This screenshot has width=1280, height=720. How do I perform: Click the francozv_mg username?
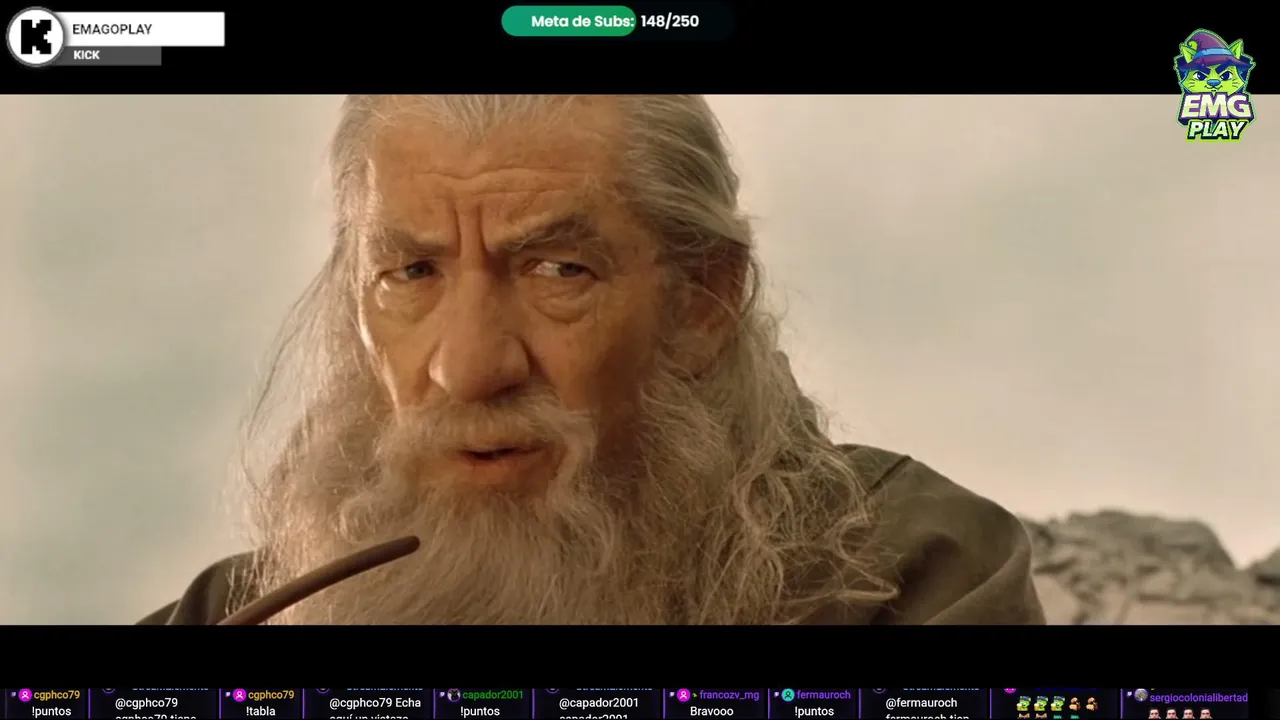729,695
